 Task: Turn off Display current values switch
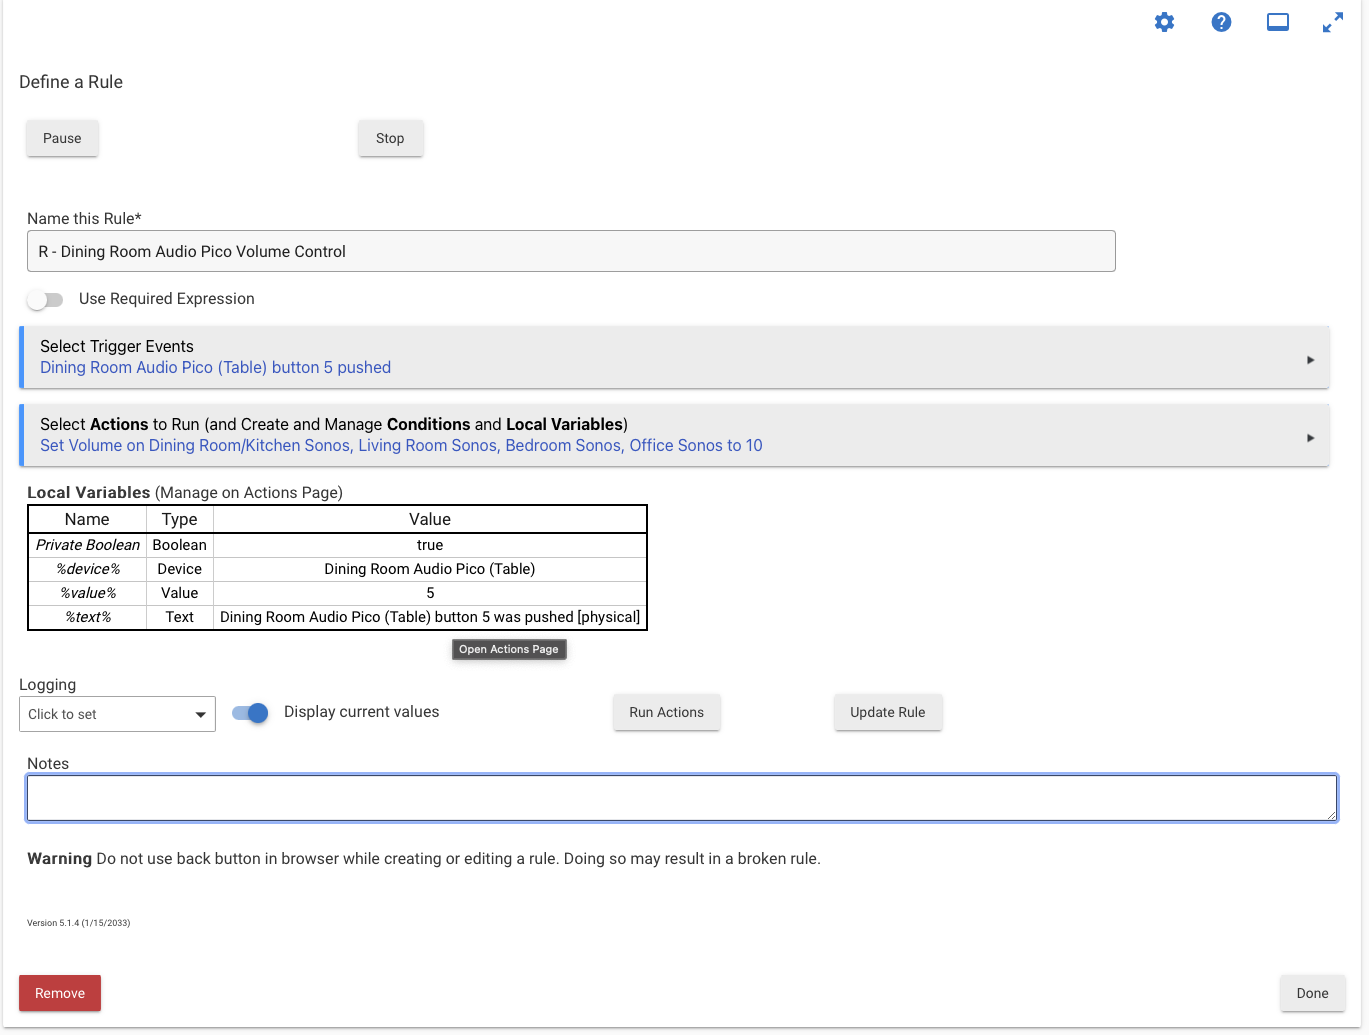[x=250, y=713]
